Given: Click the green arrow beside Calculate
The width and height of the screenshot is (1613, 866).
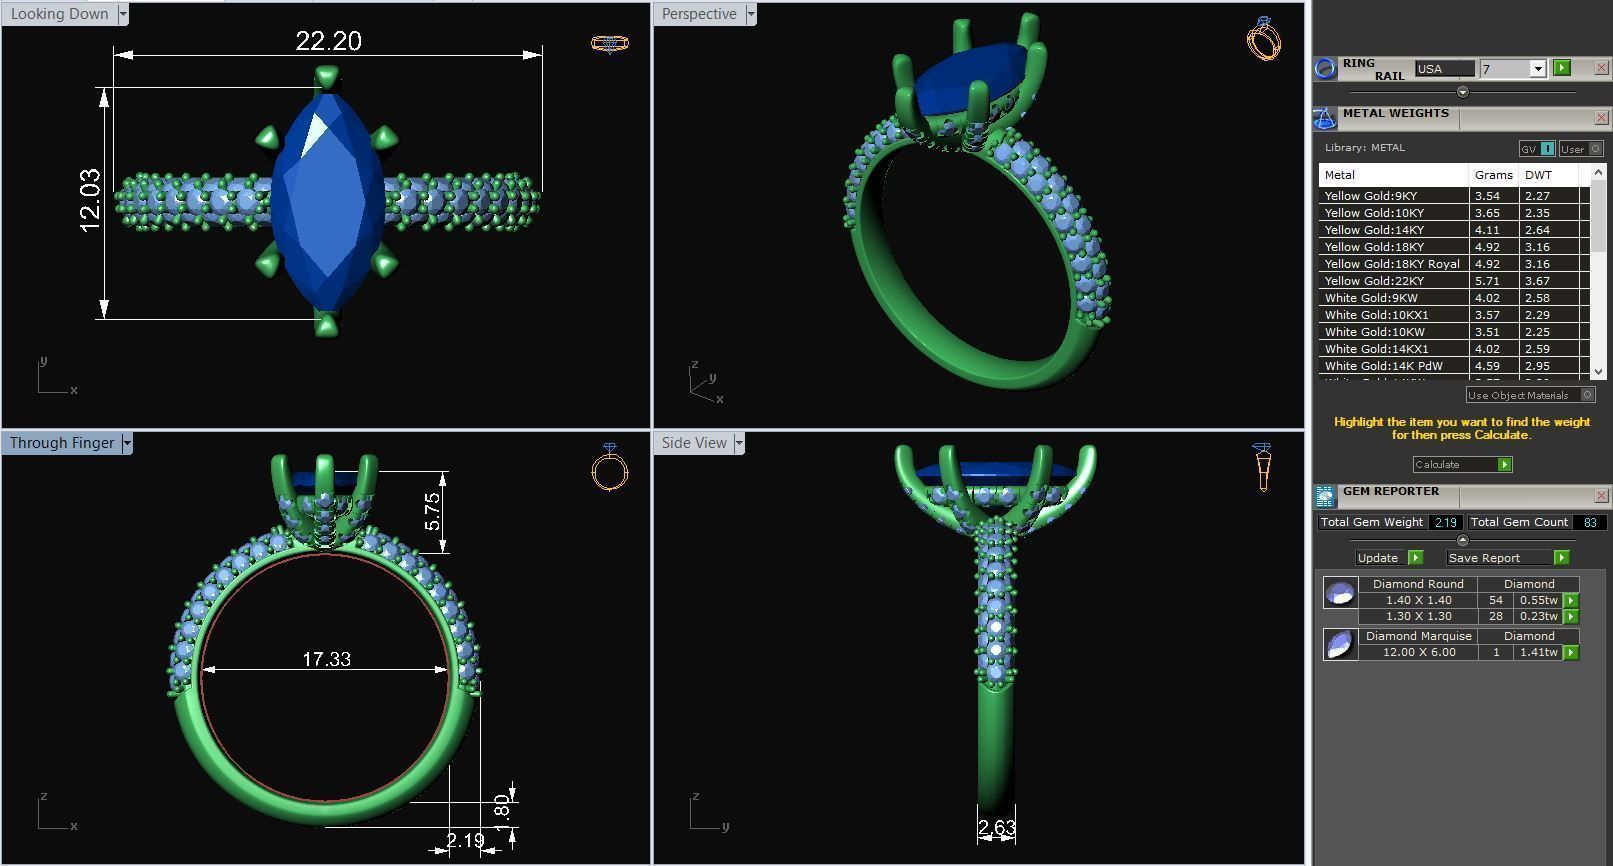Looking at the screenshot, I should click(x=1504, y=464).
